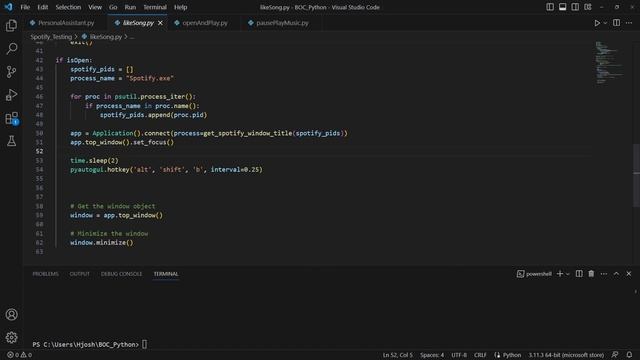Open the Terminal menu
Viewport: 640px width, 360px height.
click(x=155, y=7)
